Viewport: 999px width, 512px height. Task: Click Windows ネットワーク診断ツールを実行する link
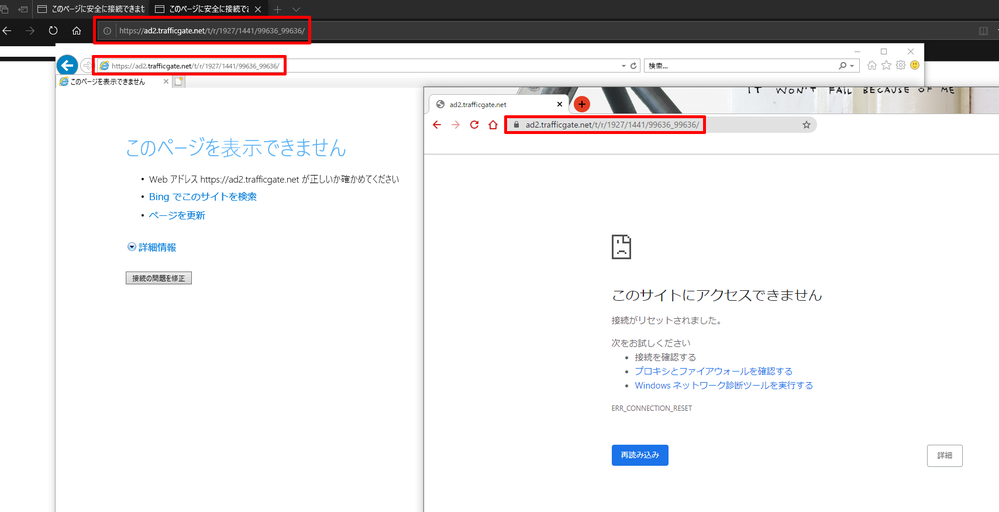pyautogui.click(x=724, y=385)
